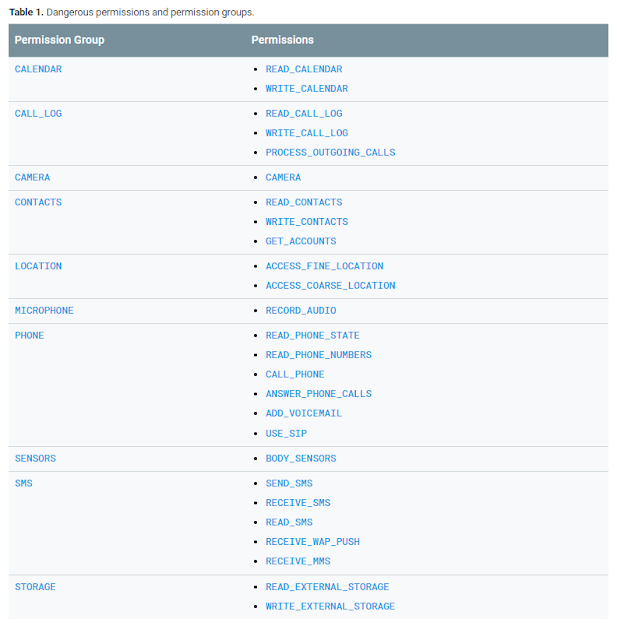
Task: Open the WRITE_CONTACTS permission link
Action: 307,222
